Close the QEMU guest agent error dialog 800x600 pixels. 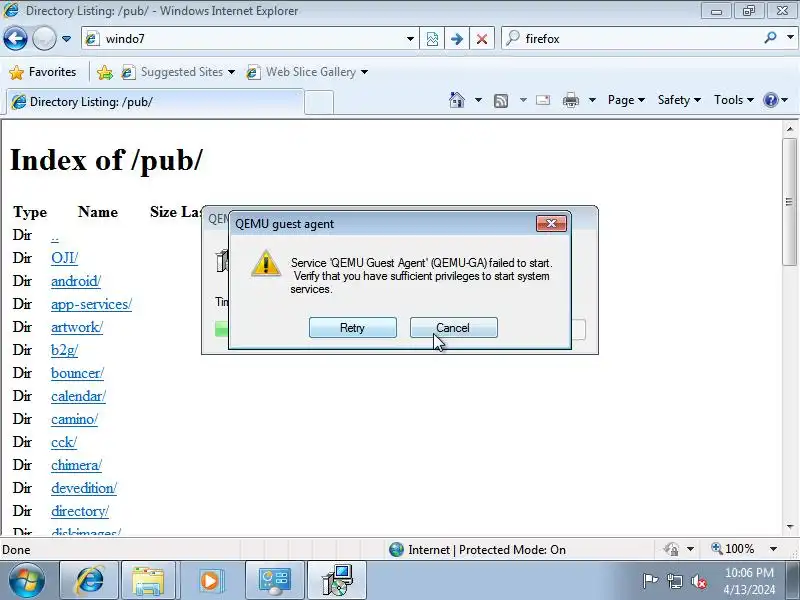pyautogui.click(x=552, y=223)
